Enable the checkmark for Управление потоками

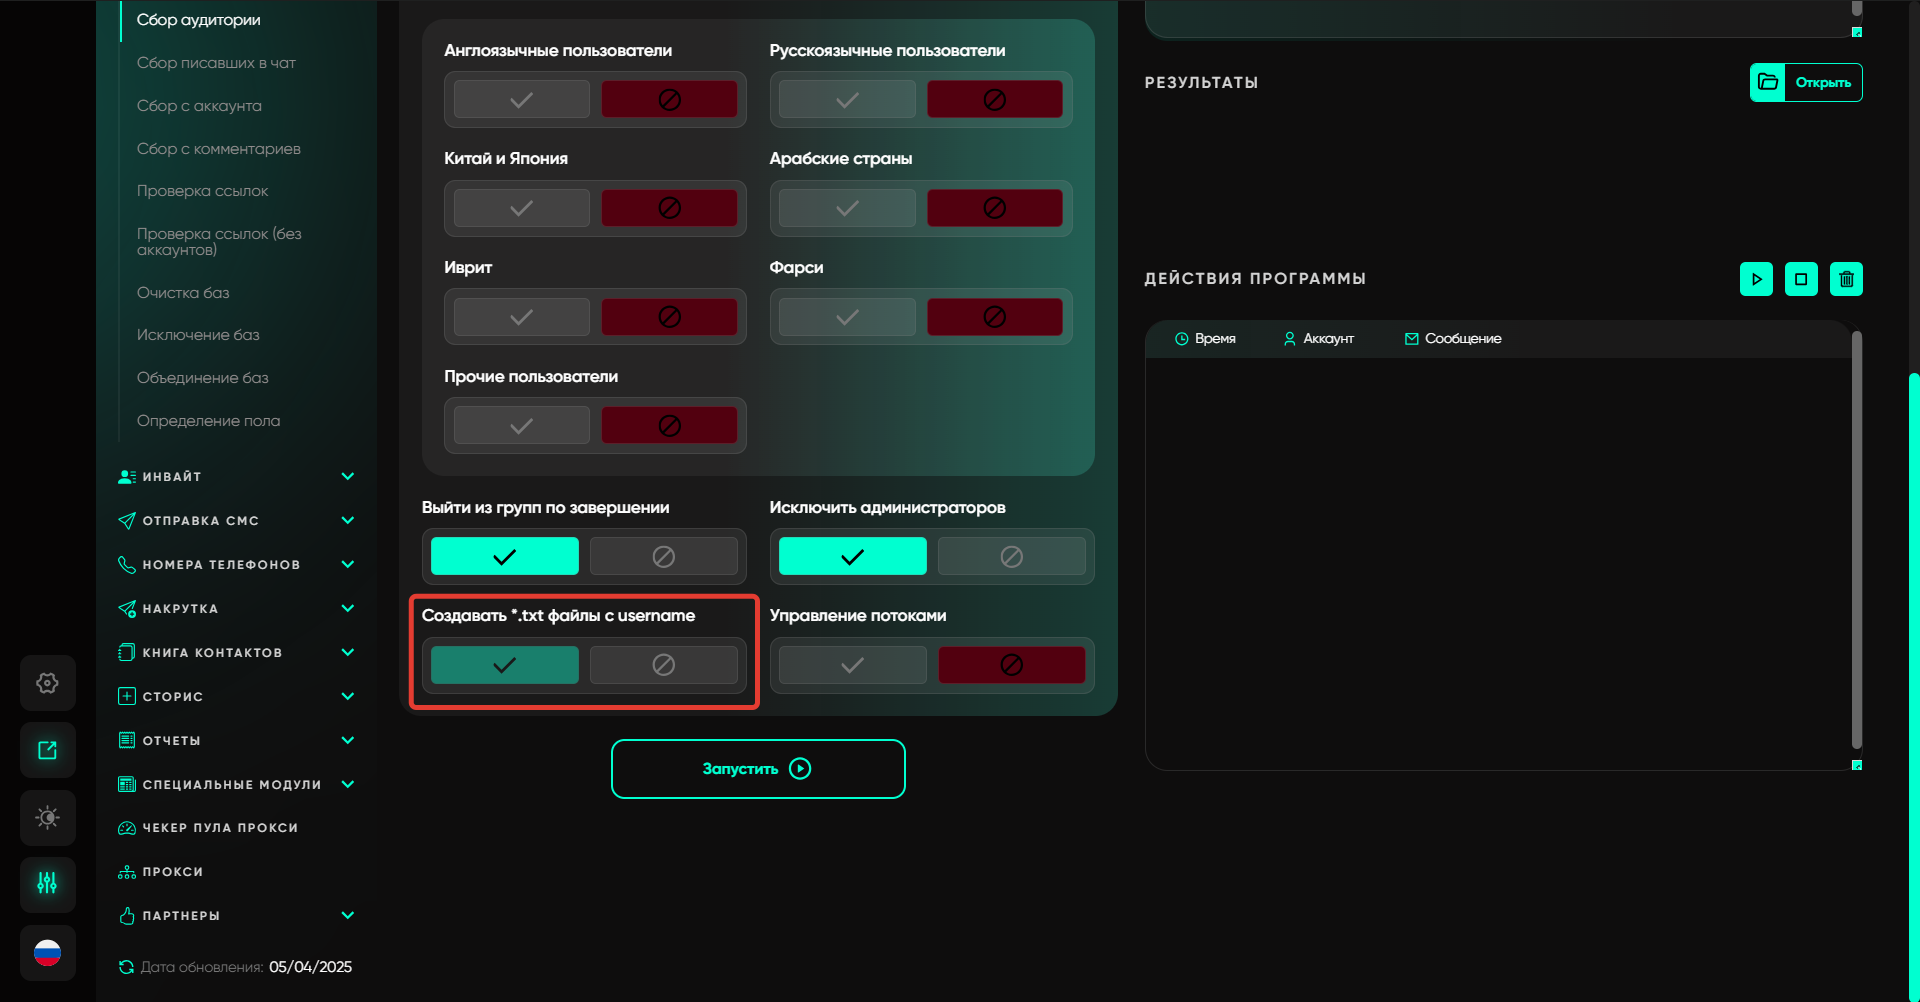[x=852, y=665]
